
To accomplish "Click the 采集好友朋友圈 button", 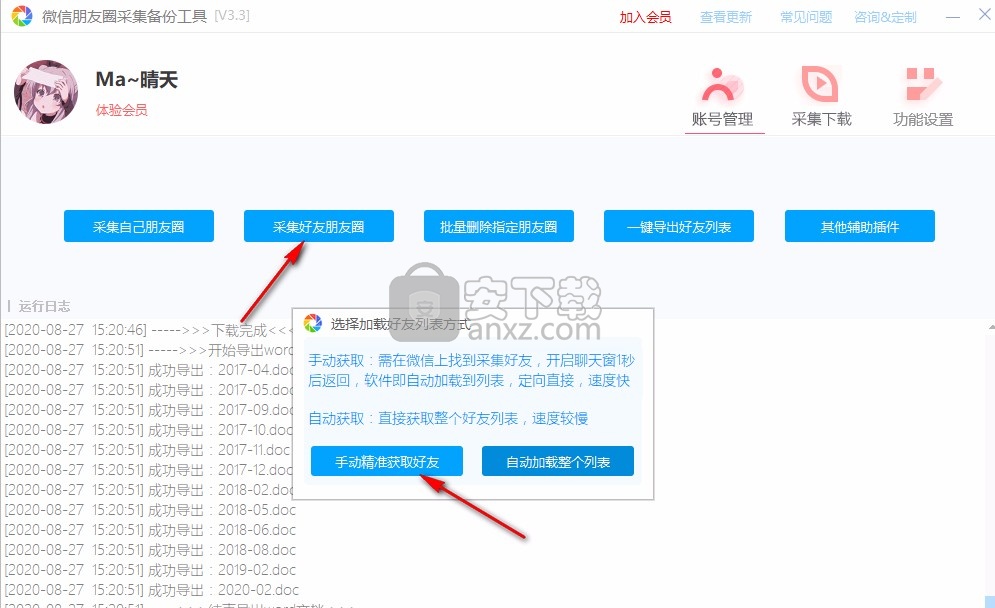I will (x=319, y=226).
